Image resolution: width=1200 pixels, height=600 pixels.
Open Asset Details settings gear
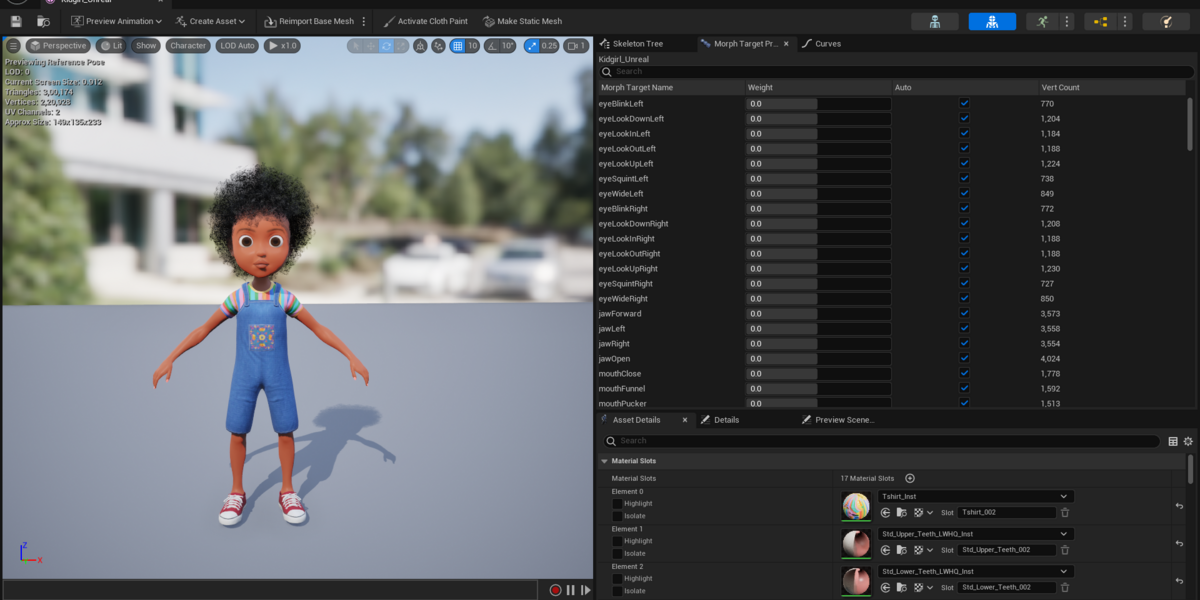tap(1188, 441)
